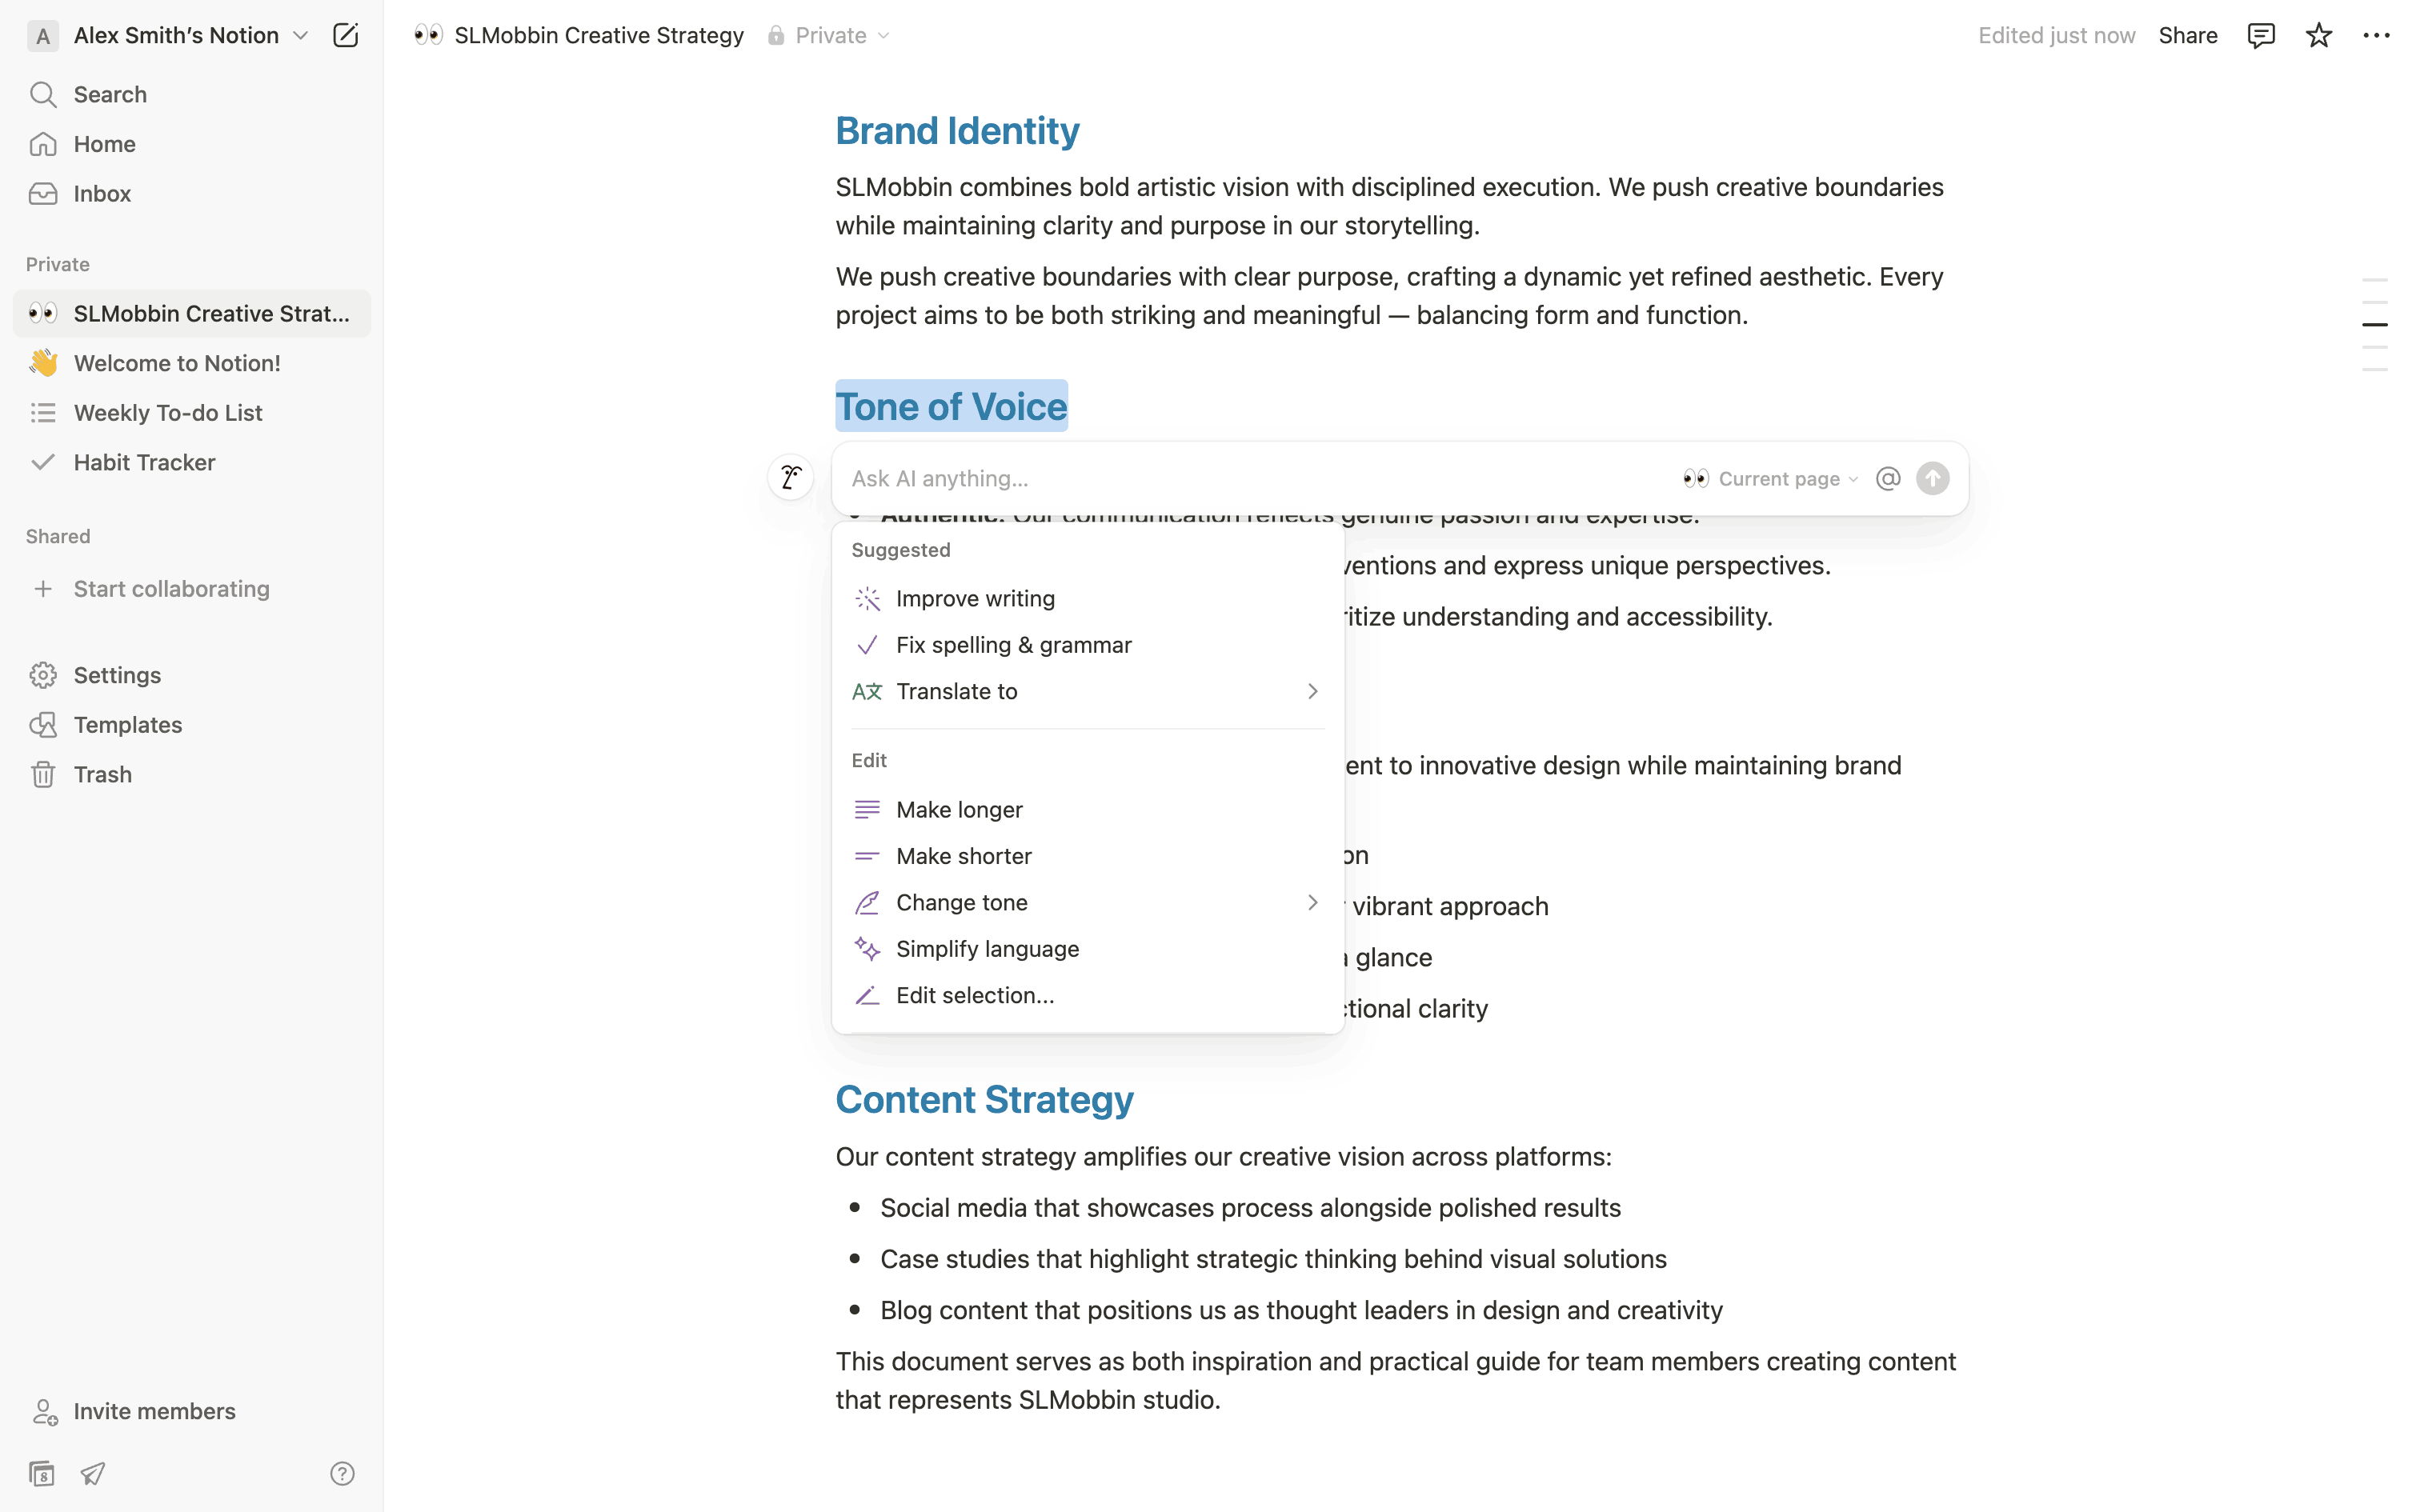
Task: Open the three-dot page options menu
Action: tap(2376, 36)
